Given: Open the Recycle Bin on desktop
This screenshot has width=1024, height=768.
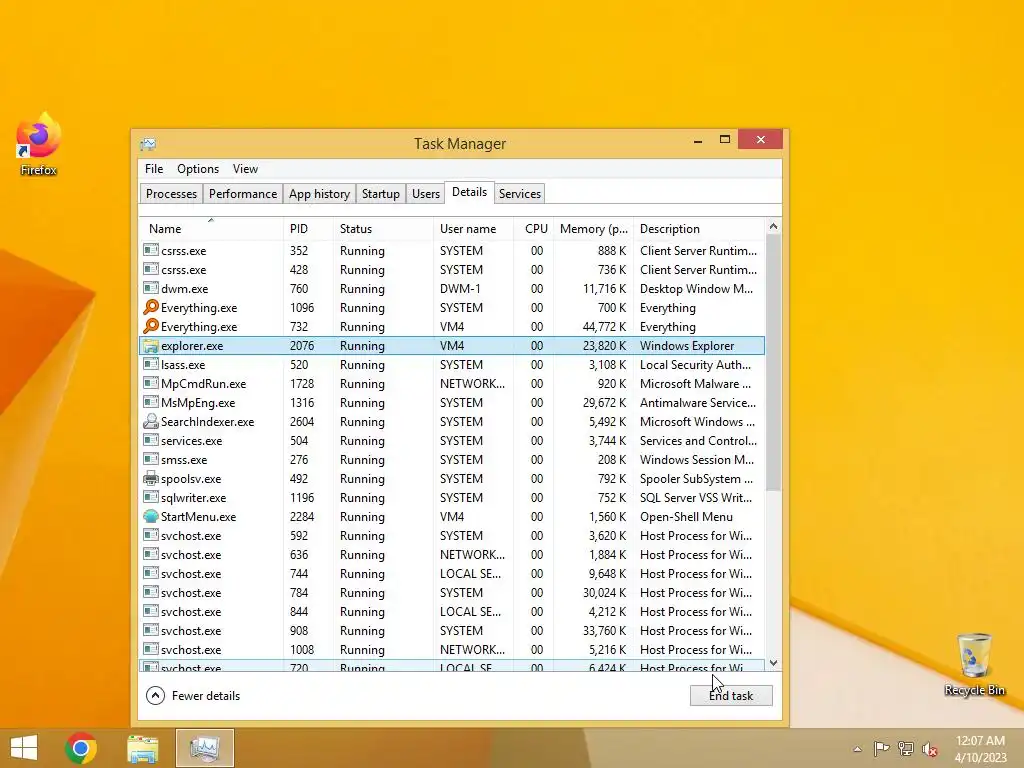Looking at the screenshot, I should 974,664.
